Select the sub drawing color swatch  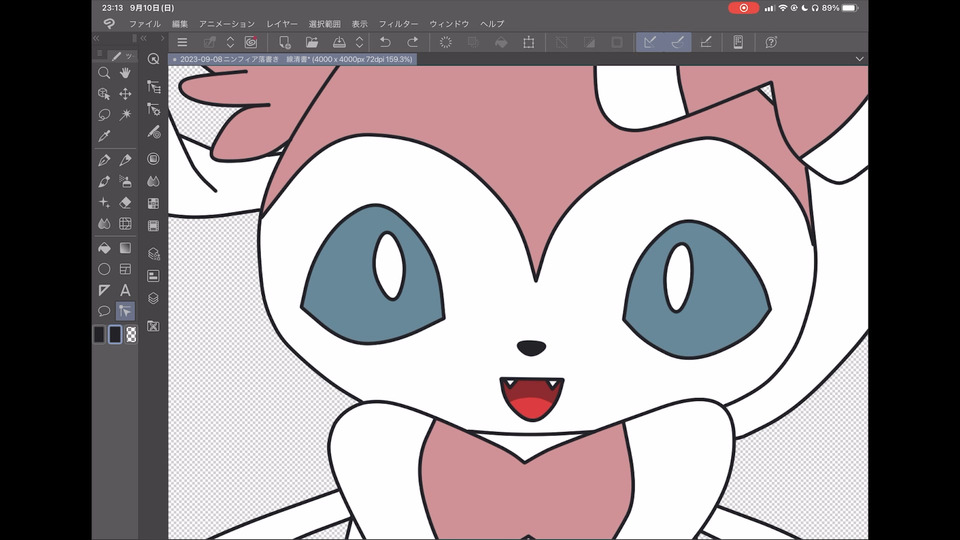(115, 335)
